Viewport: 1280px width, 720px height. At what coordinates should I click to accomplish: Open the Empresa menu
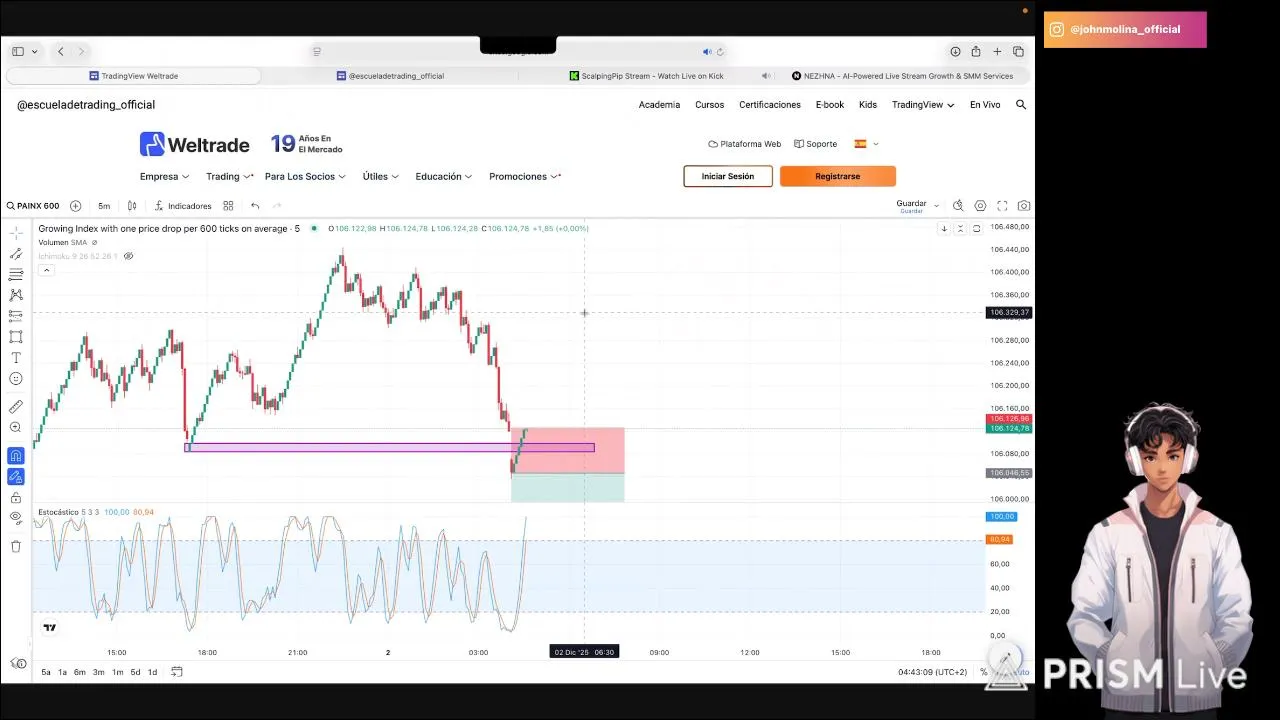(164, 177)
